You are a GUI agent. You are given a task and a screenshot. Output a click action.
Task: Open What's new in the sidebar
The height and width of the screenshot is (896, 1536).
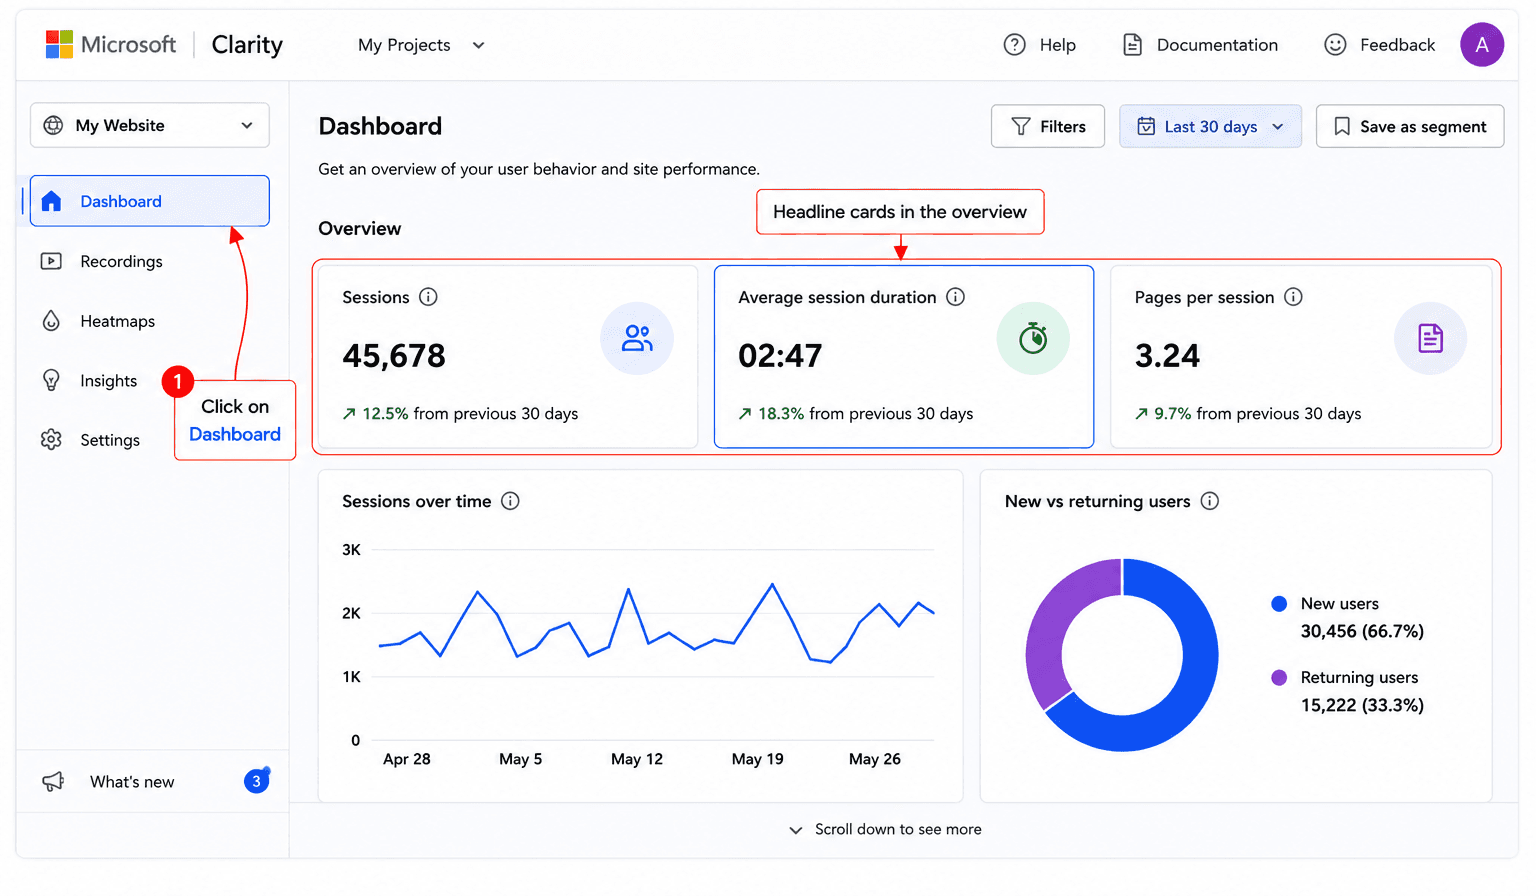(x=150, y=782)
